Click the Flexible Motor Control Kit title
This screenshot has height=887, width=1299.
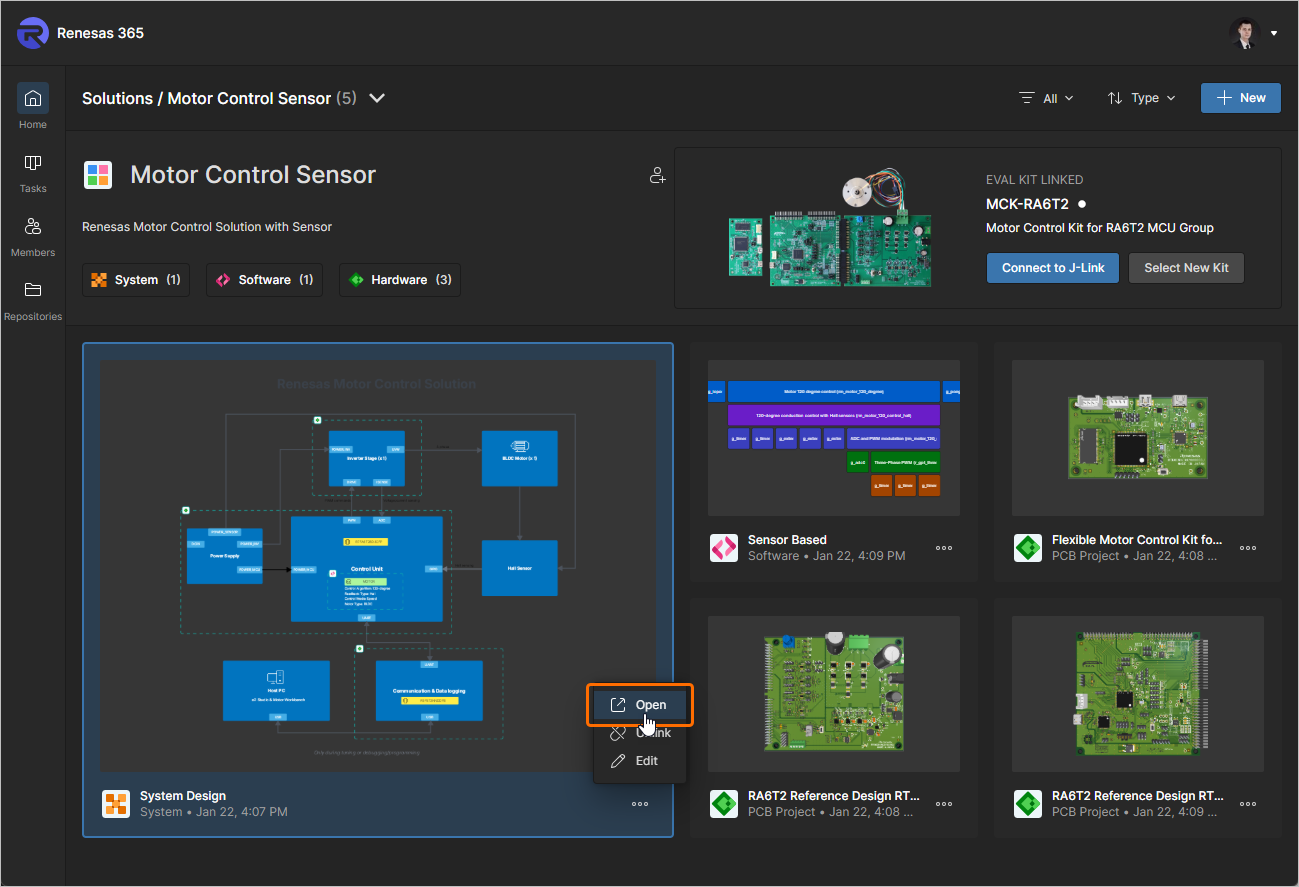tap(1137, 540)
